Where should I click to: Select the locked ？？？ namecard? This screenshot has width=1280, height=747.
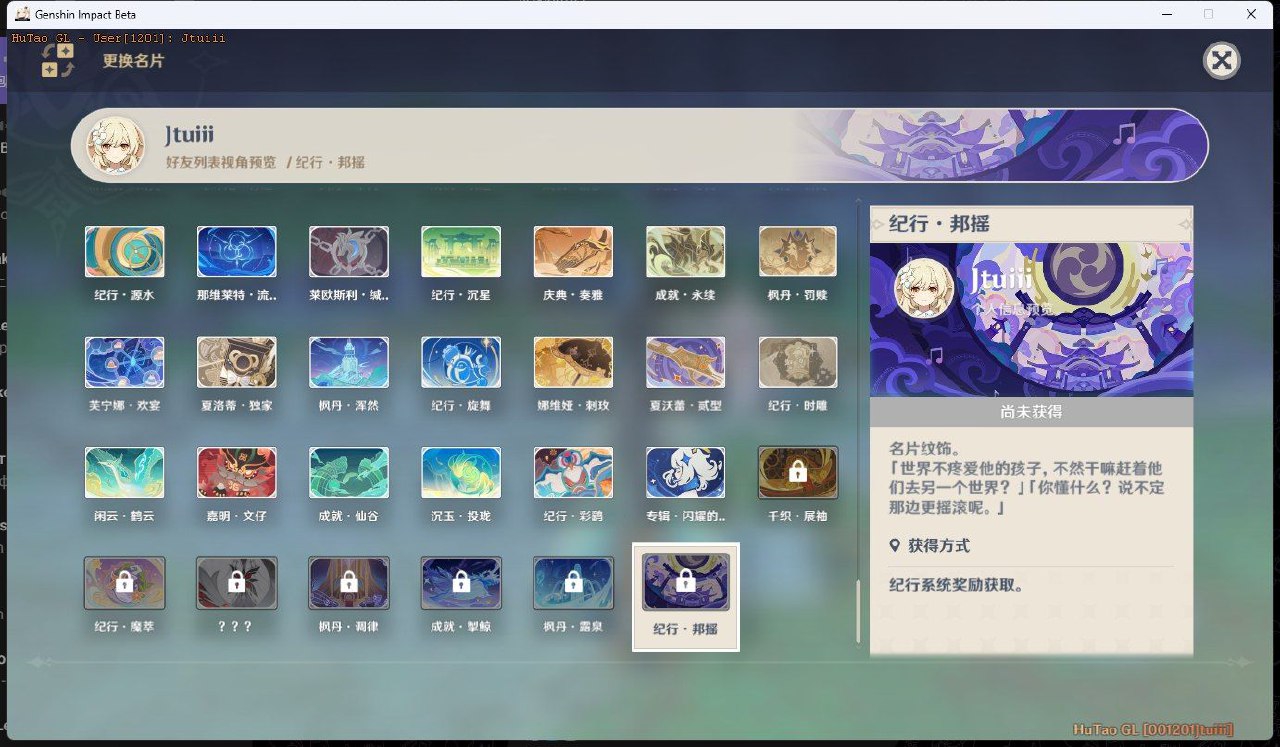click(x=237, y=582)
